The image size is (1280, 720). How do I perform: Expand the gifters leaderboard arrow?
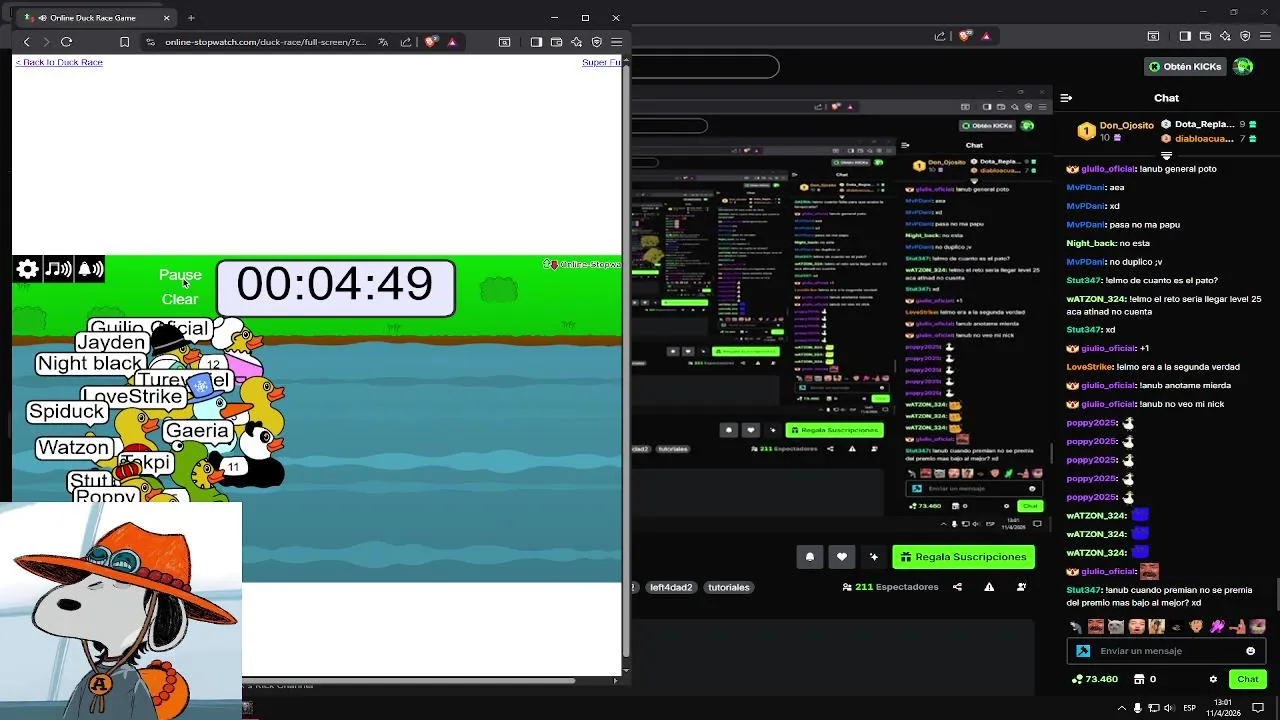click(1166, 156)
